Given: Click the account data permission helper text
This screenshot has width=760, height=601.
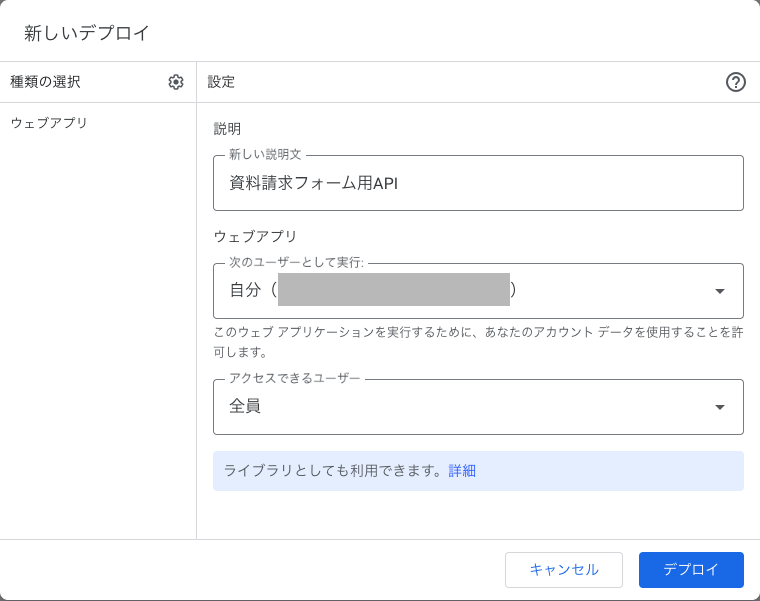Looking at the screenshot, I should [478, 342].
